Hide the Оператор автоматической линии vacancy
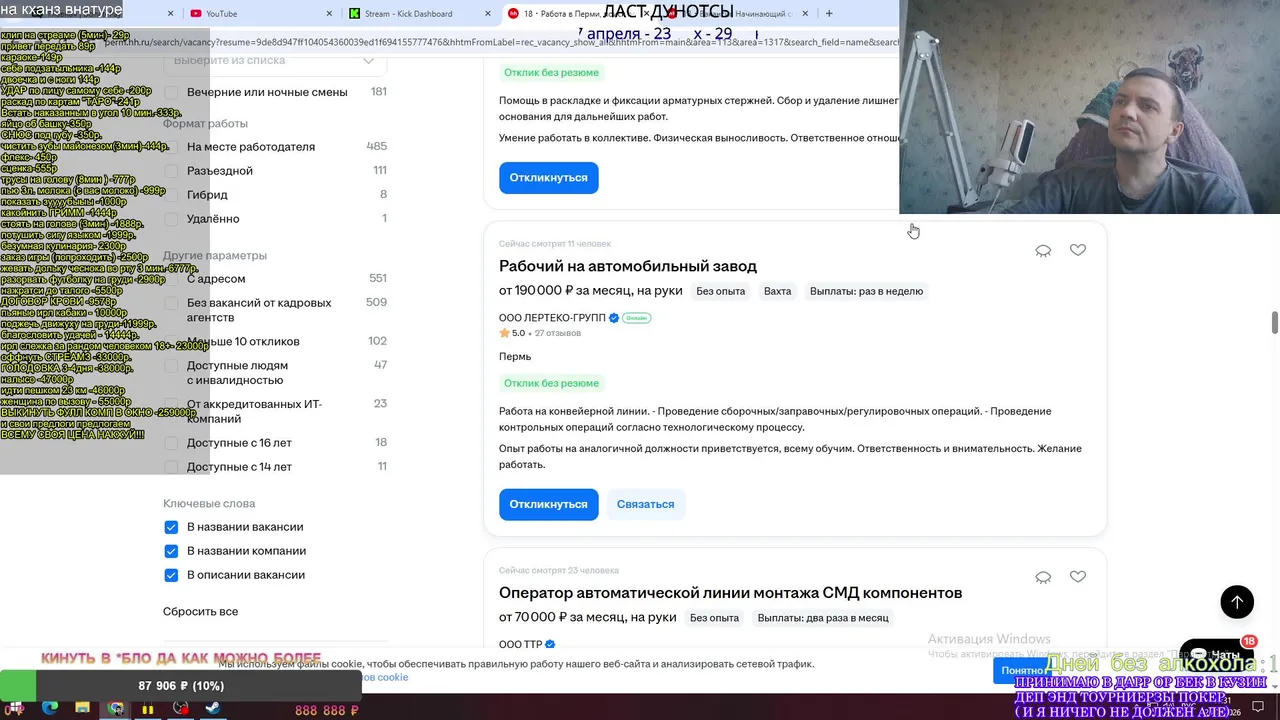 coord(1043,578)
